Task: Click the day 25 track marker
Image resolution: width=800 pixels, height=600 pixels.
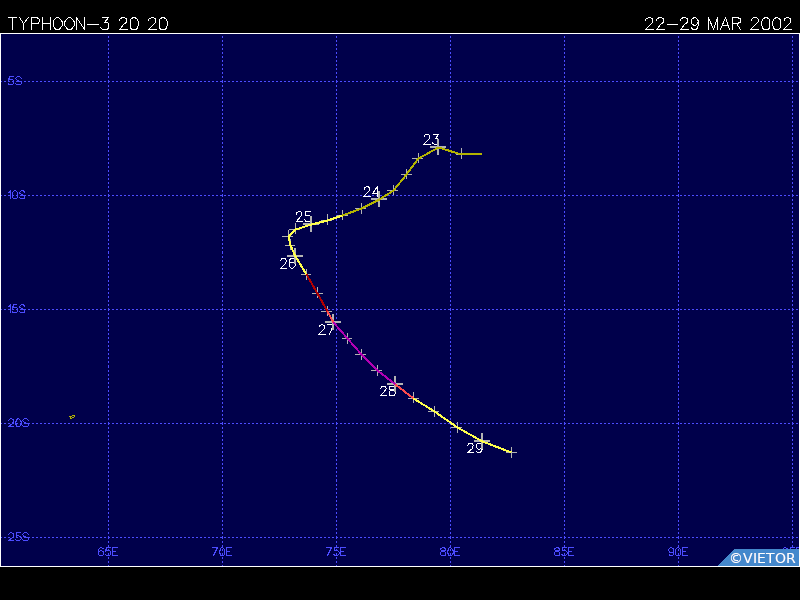Action: (x=310, y=224)
